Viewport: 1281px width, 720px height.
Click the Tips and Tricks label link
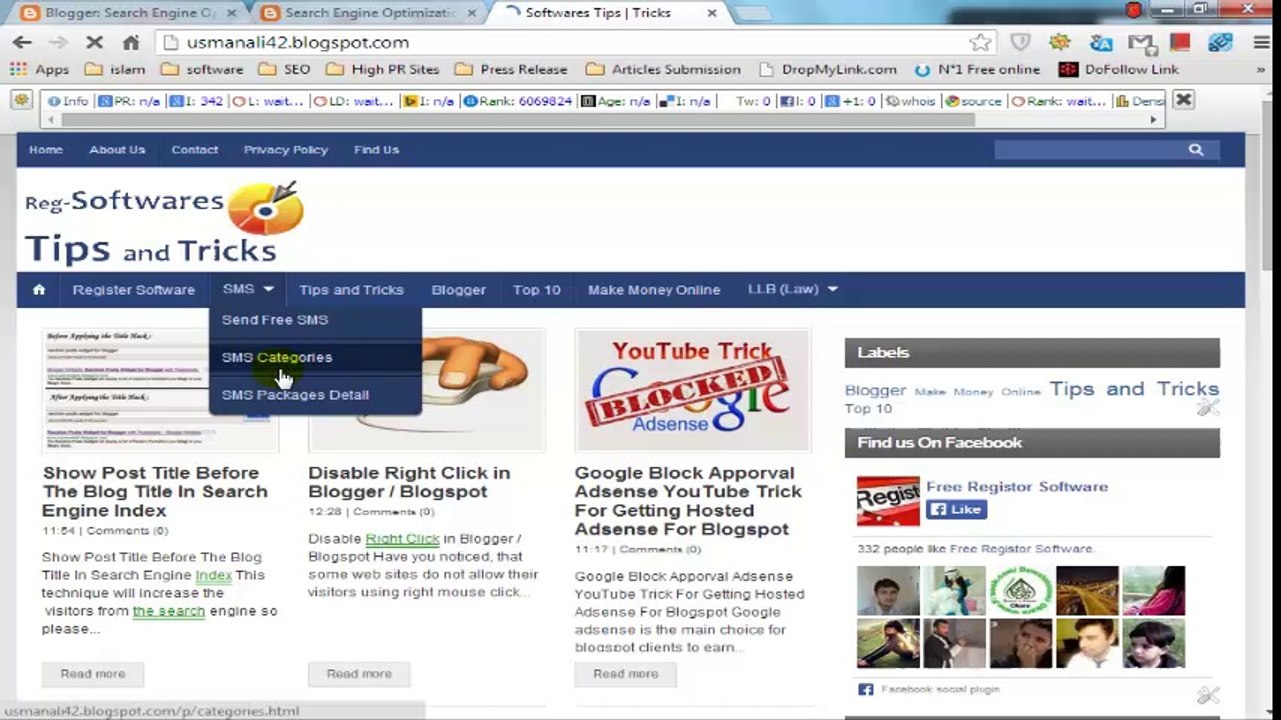[1134, 389]
